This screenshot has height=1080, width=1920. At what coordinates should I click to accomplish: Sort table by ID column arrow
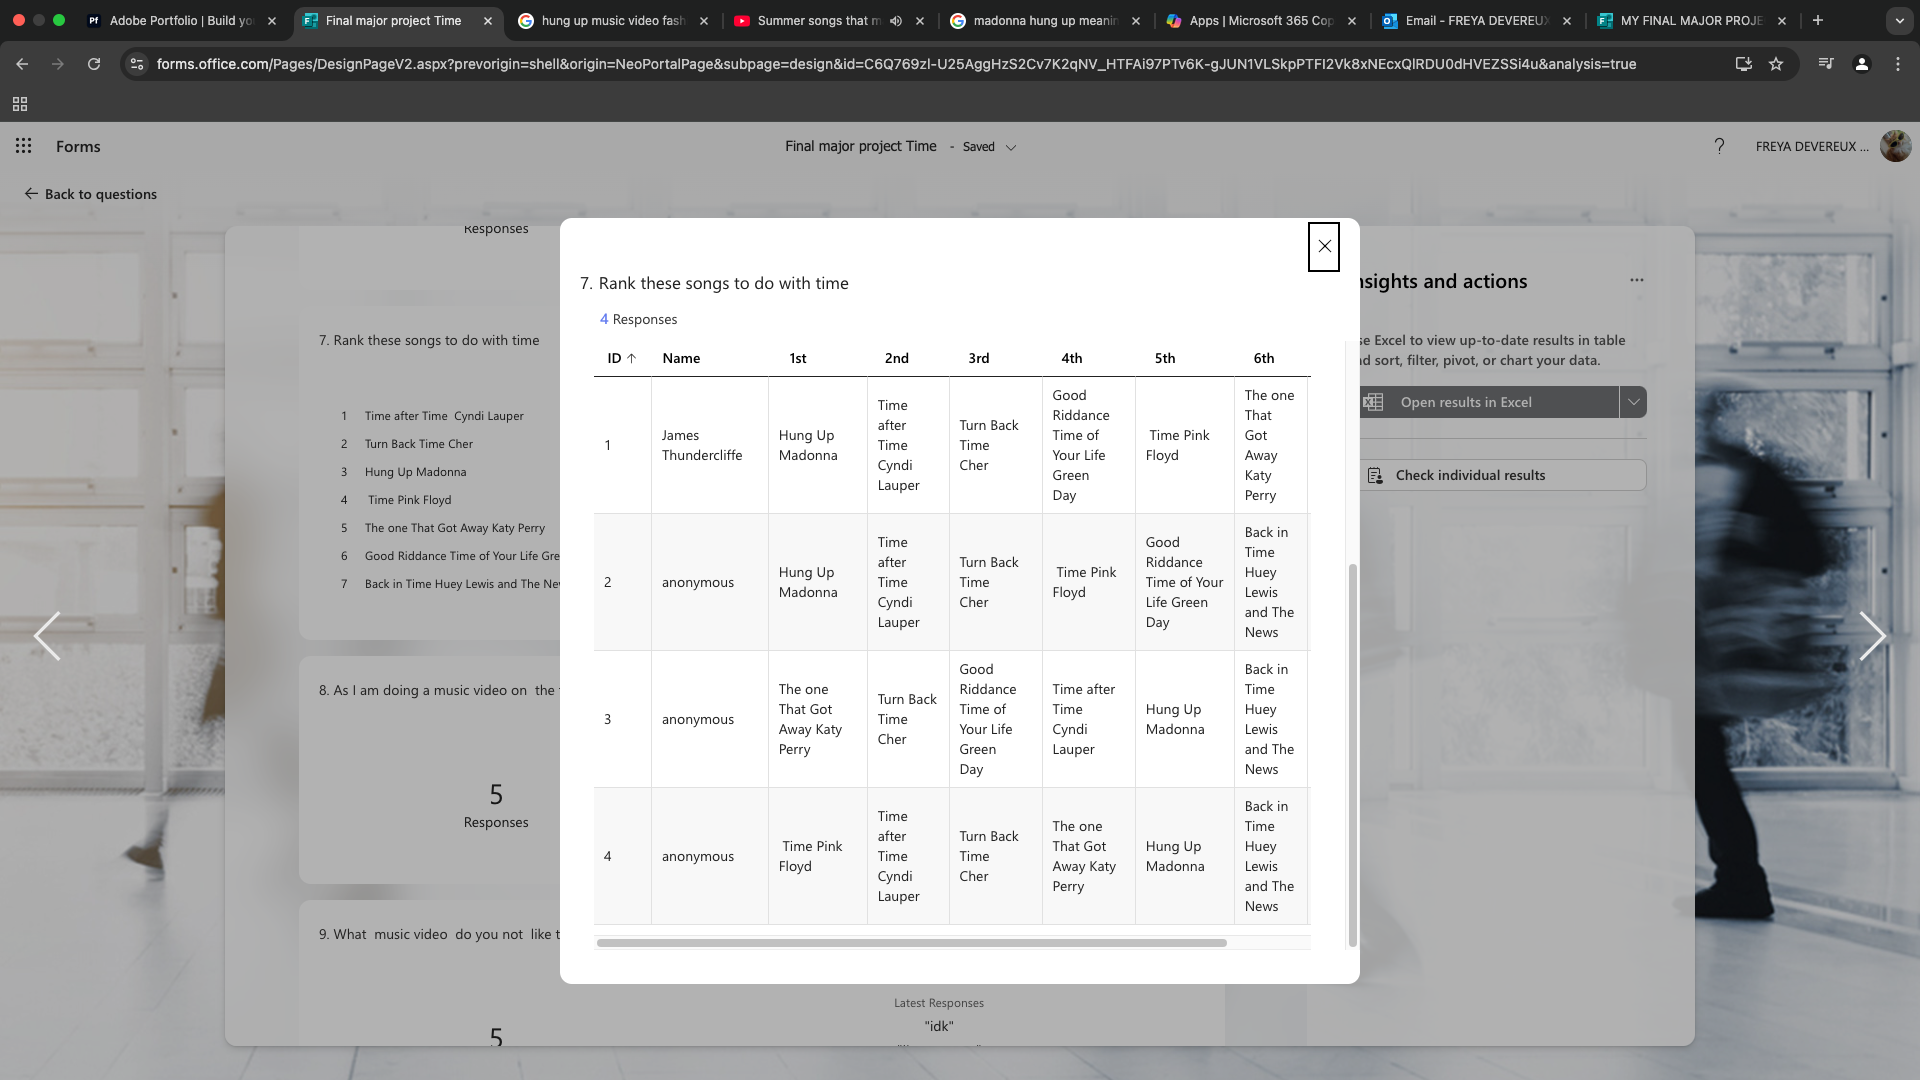coord(631,358)
